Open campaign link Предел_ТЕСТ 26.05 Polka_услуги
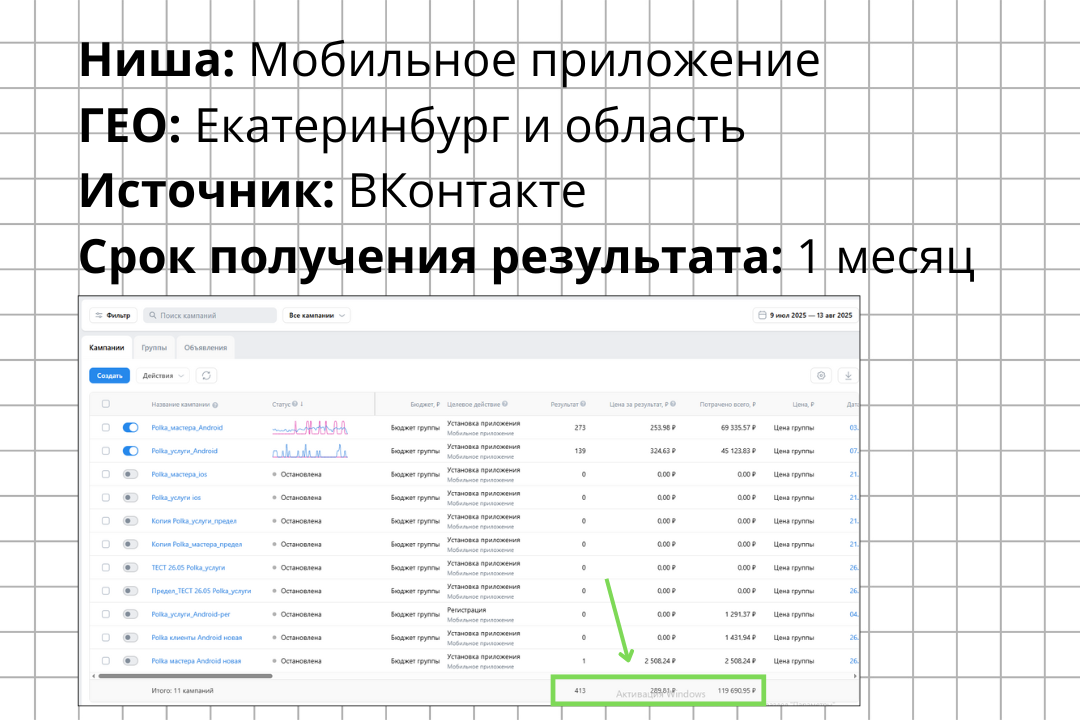Image resolution: width=1080 pixels, height=720 pixels. (201, 591)
